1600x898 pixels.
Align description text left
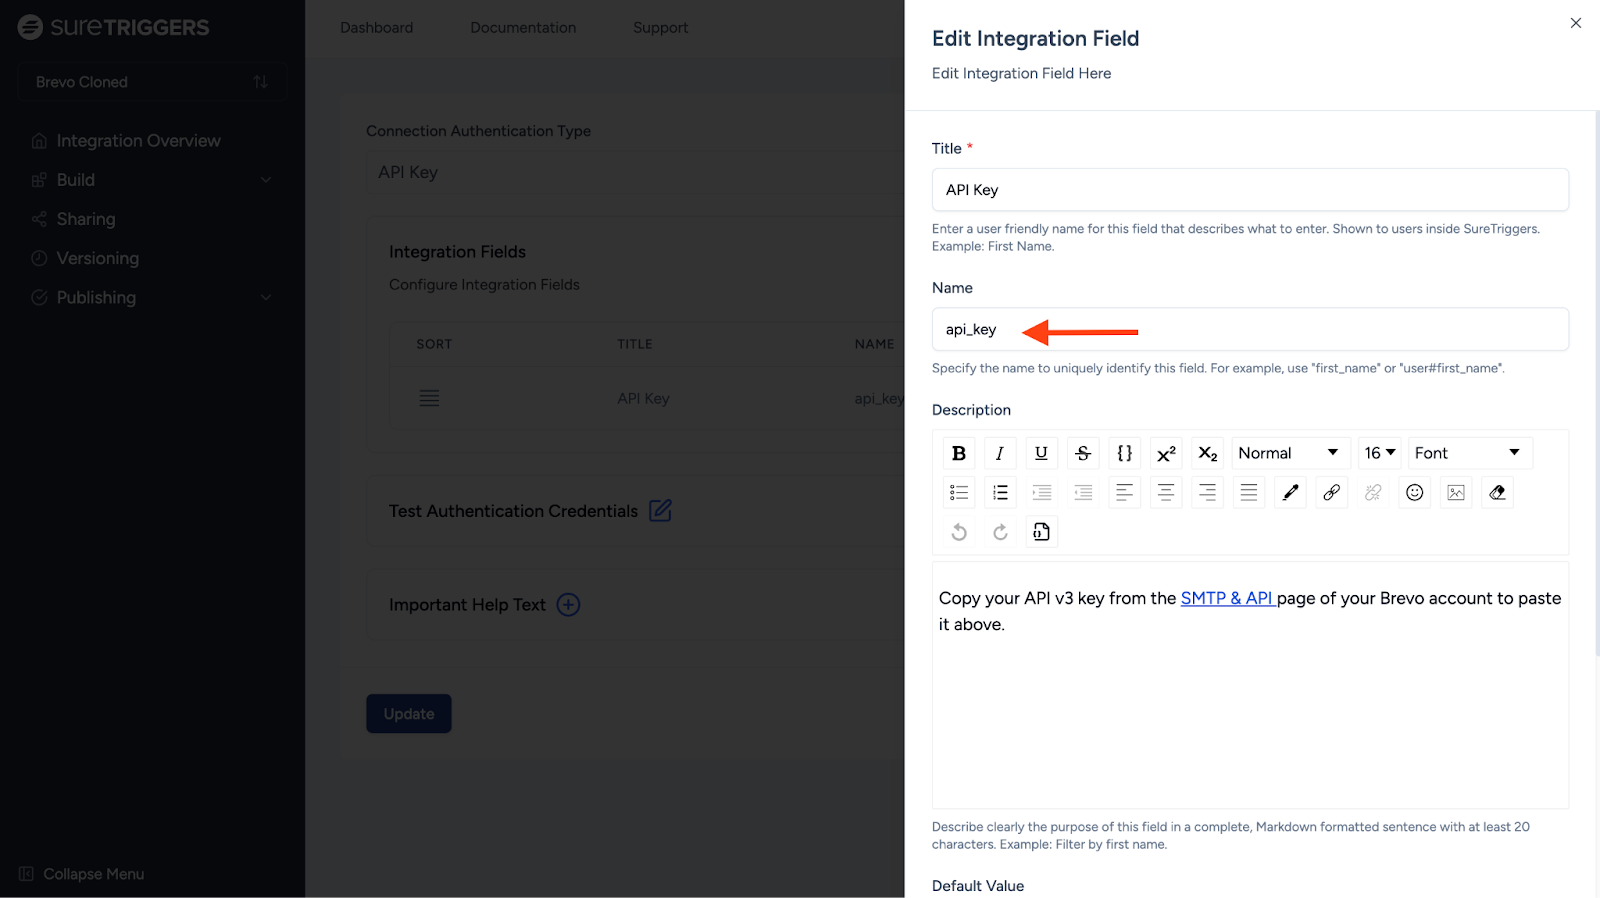click(1124, 492)
